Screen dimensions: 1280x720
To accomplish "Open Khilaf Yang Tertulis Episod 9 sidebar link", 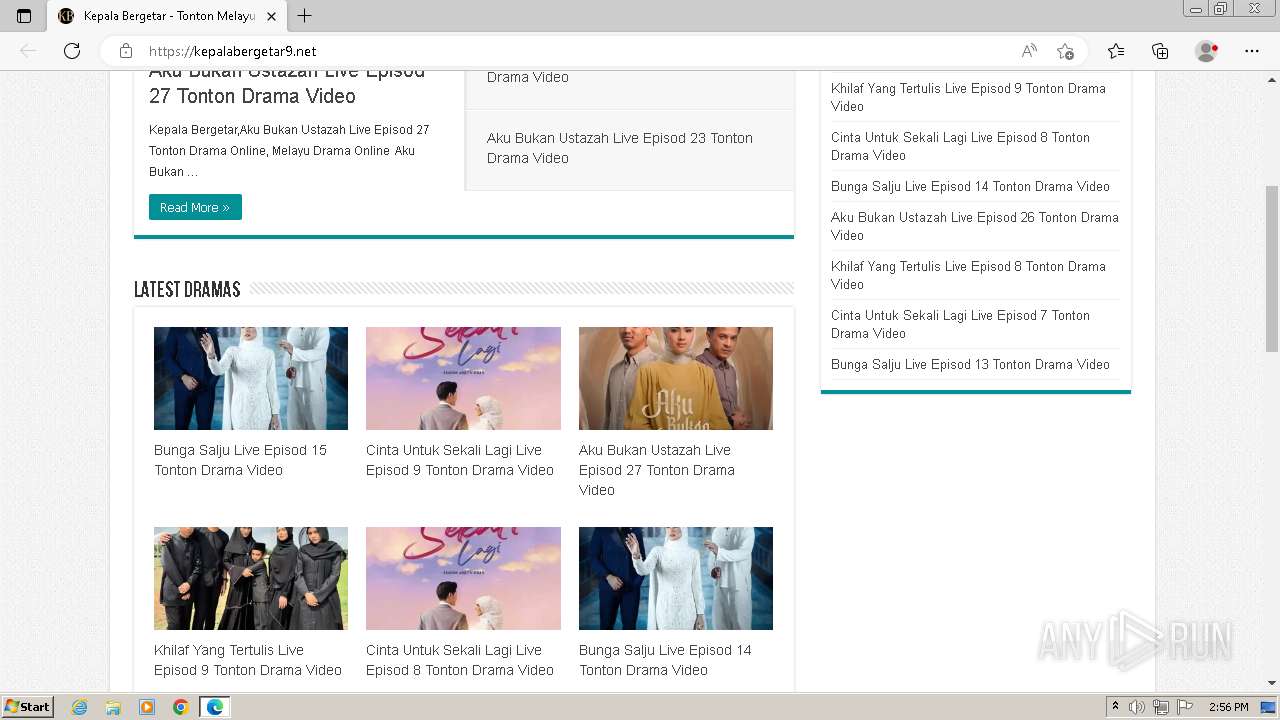I will tap(968, 97).
